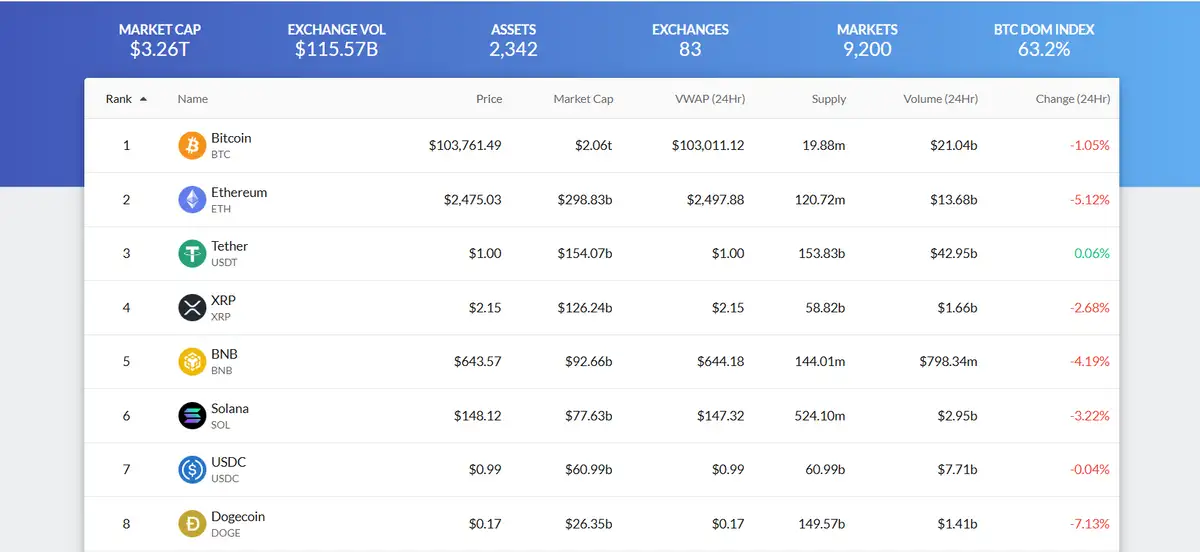1200x552 pixels.
Task: Click Bitcoin price $103,761.49
Action: coord(465,145)
